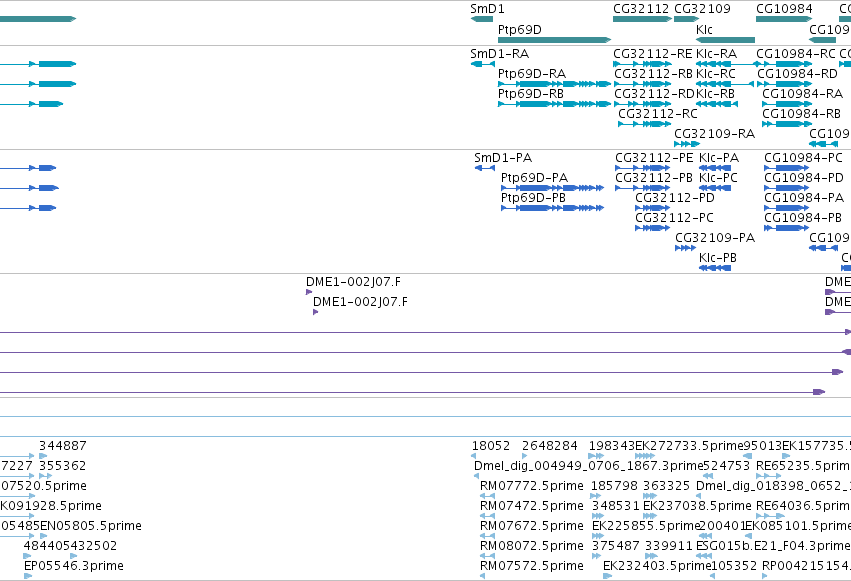This screenshot has height=581, width=851.
Task: Select transcript Ptp69D-RB label
Action: [x=531, y=93]
